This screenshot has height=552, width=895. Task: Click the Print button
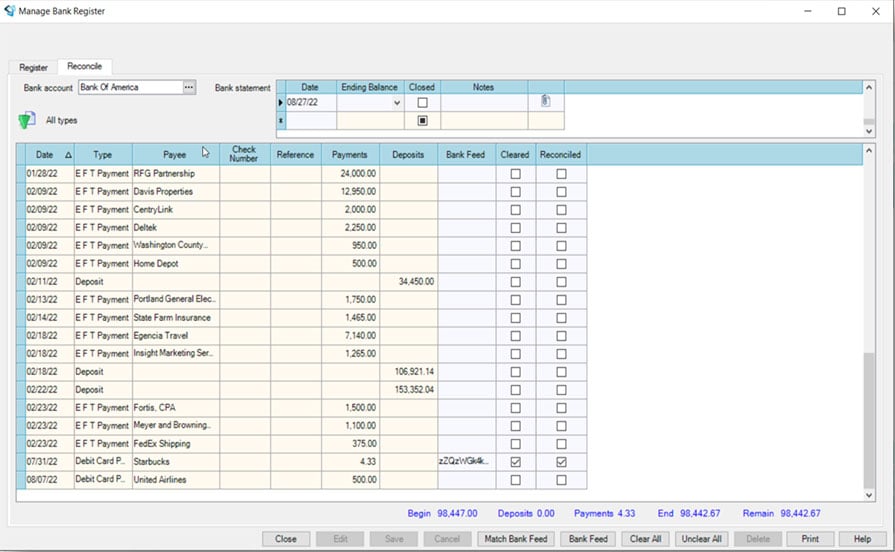(x=810, y=539)
